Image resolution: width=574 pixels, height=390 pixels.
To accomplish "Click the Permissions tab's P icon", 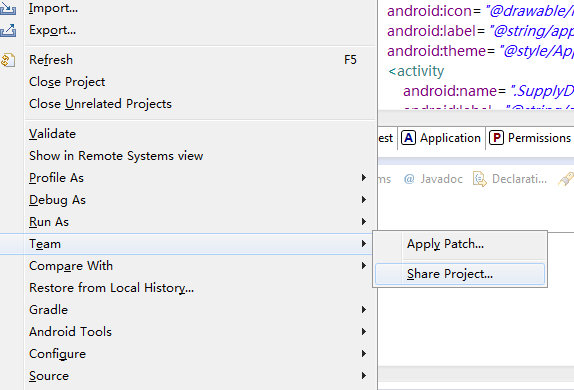I will point(496,138).
